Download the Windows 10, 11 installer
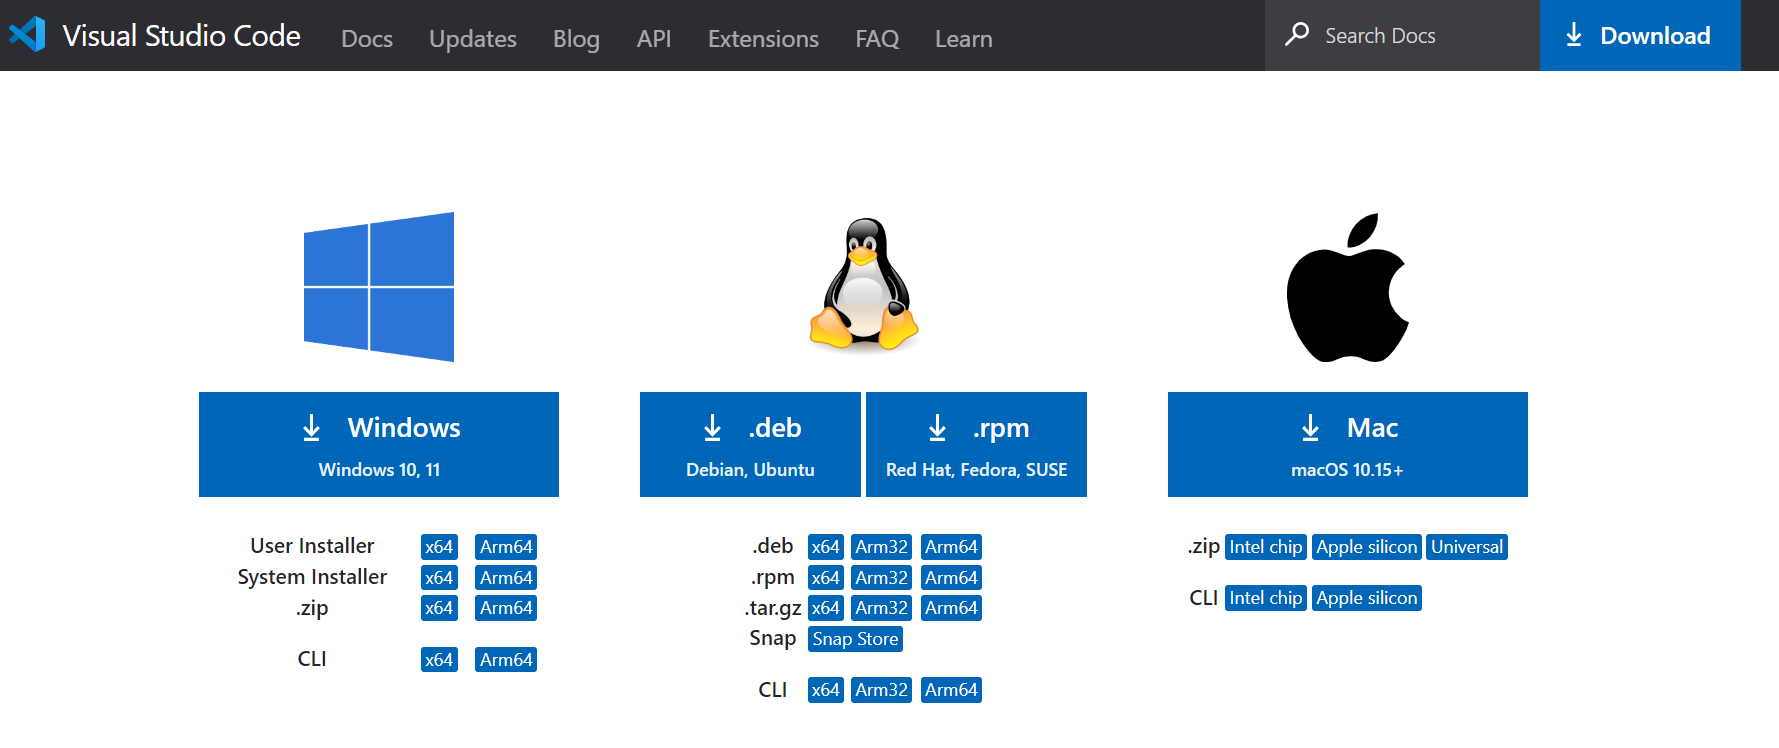Image resolution: width=1779 pixels, height=748 pixels. [379, 444]
